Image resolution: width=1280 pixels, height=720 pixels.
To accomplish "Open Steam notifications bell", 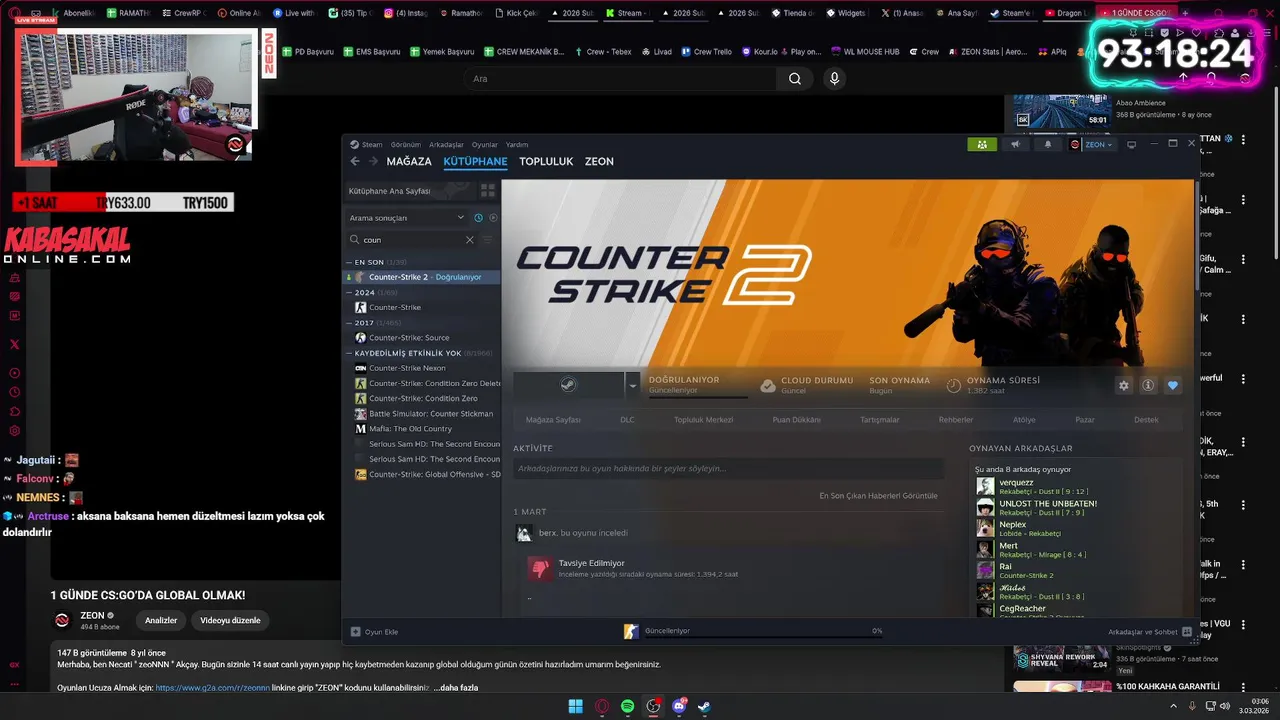I will point(1047,144).
